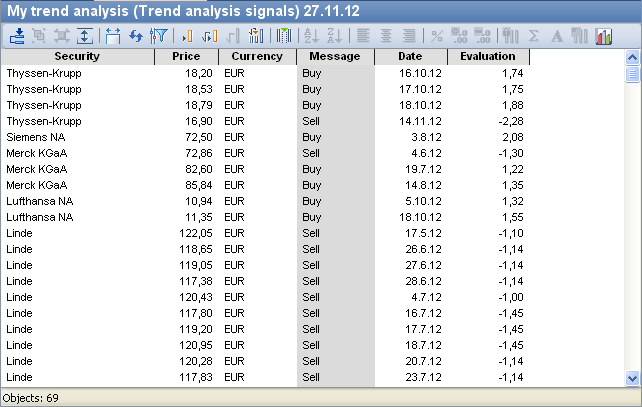The image size is (642, 407).
Task: Click the refresh arrows icon
Action: (x=135, y=36)
